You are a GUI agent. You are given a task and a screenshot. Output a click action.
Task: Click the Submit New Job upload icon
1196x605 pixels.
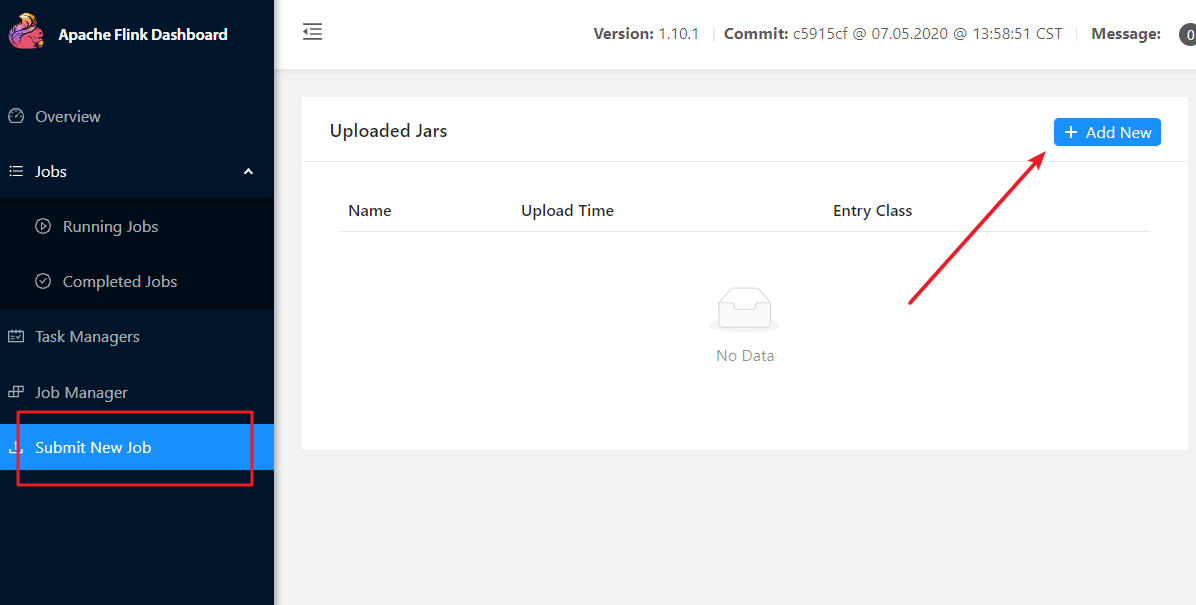16,448
